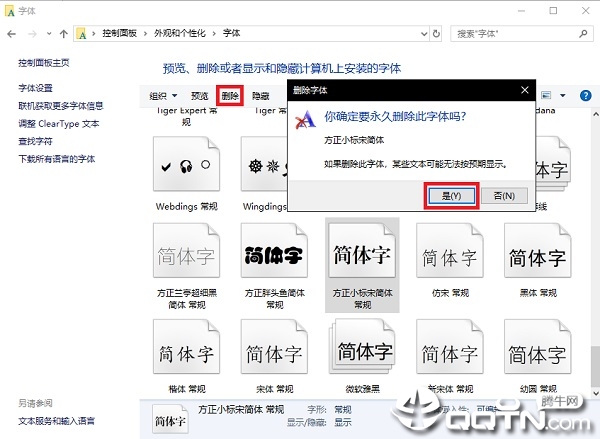Select 方正胖头鱼简体 font icon
600x439 pixels.
coord(273,255)
